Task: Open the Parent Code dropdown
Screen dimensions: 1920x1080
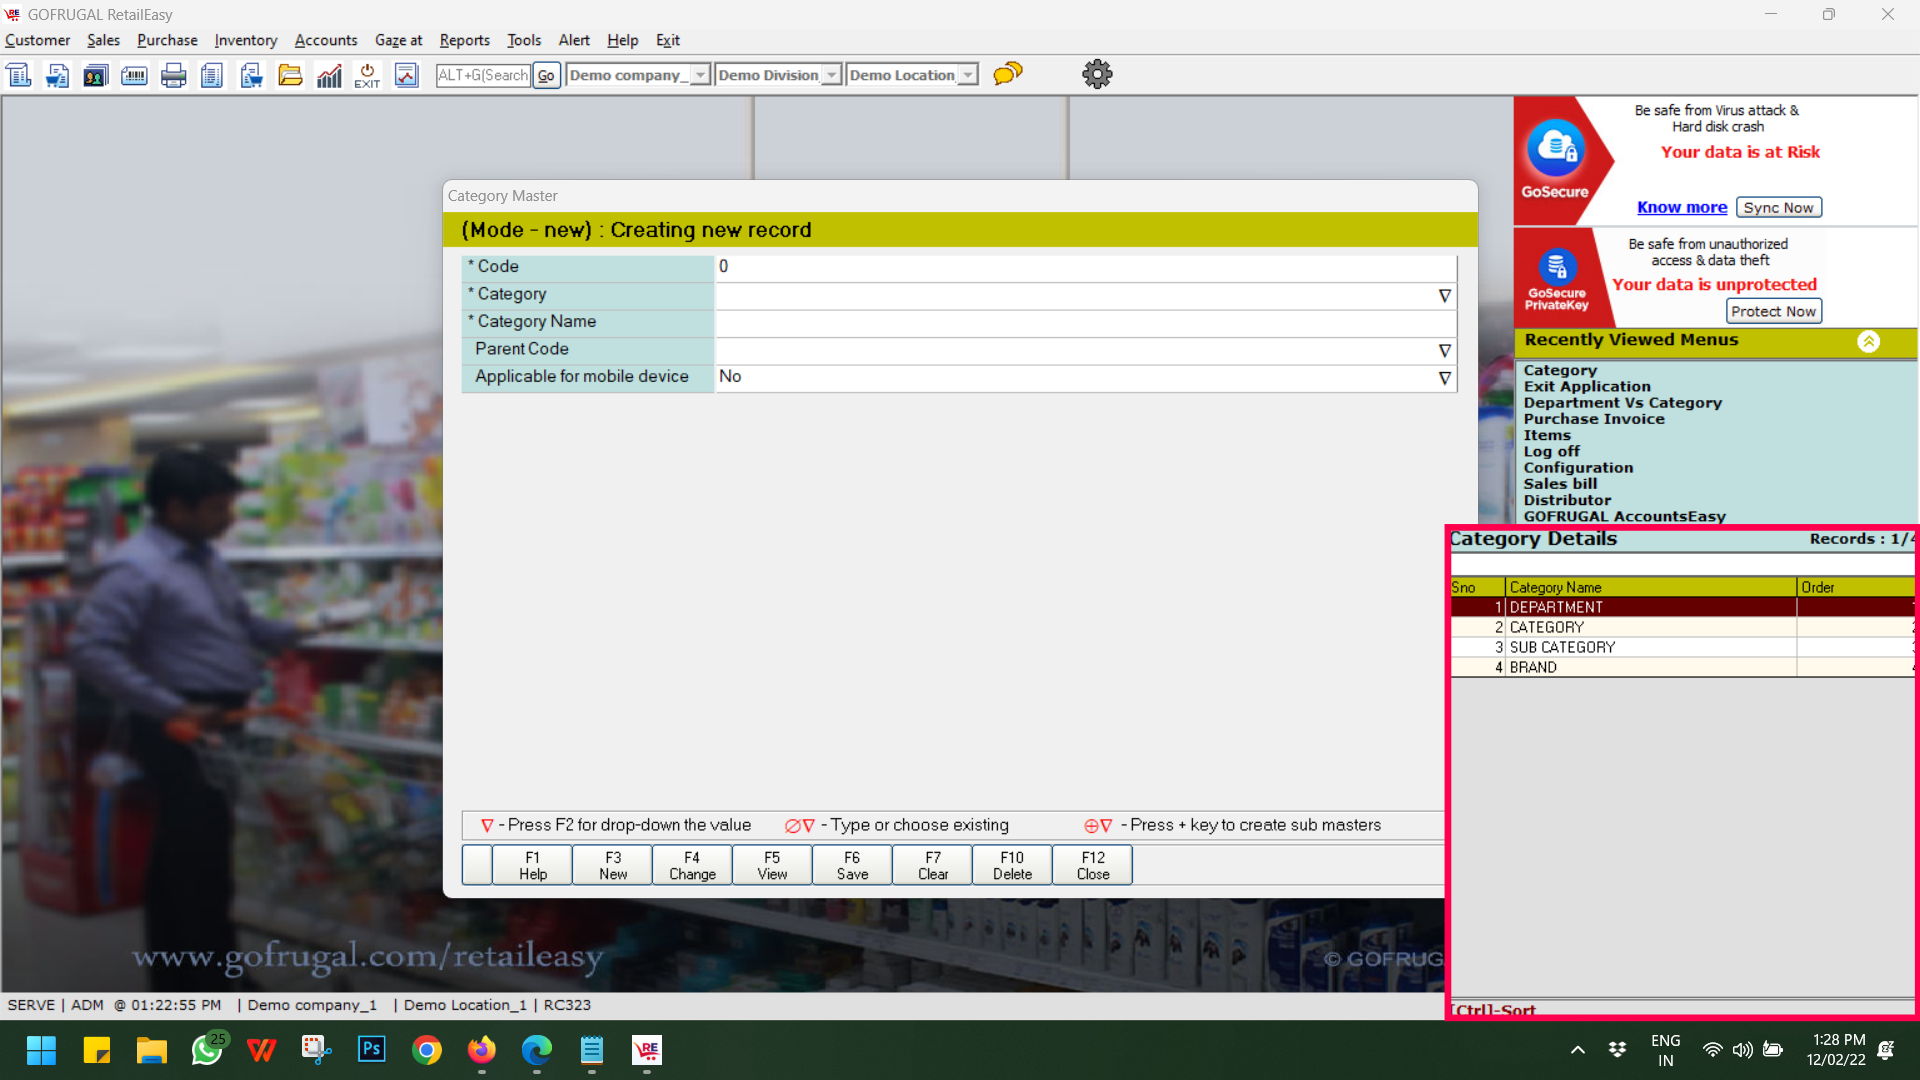Action: coord(1444,351)
